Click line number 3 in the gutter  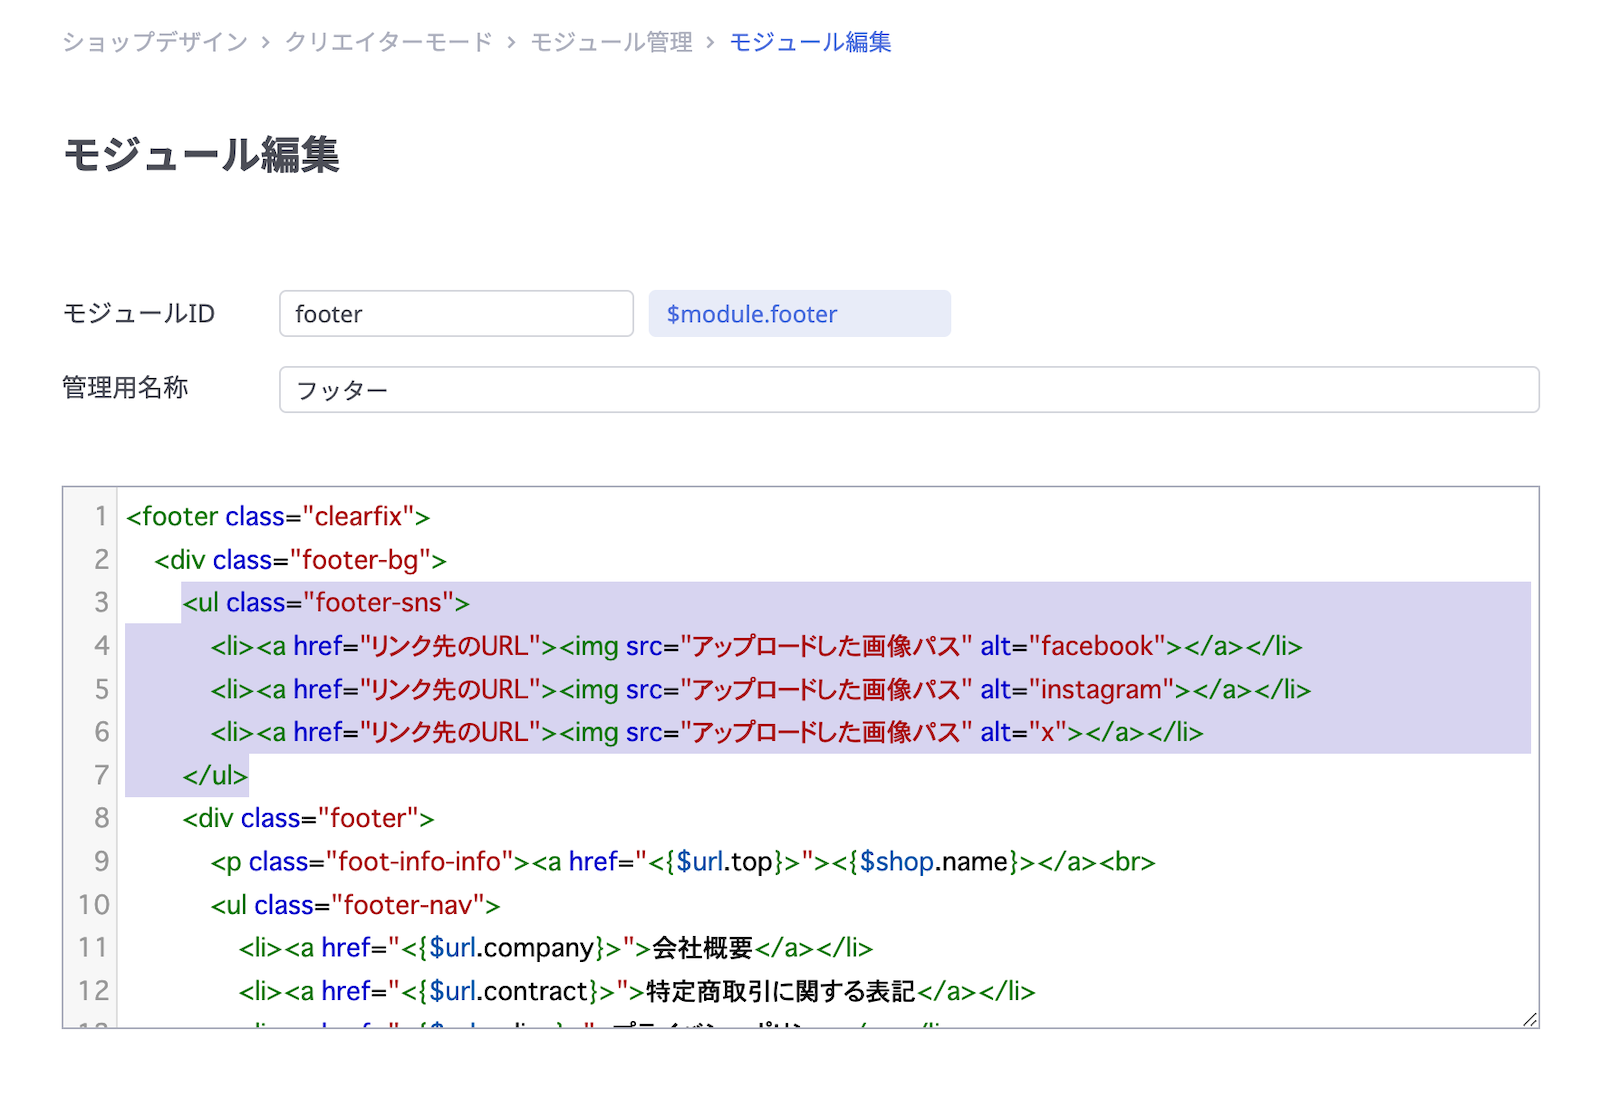pos(101,602)
